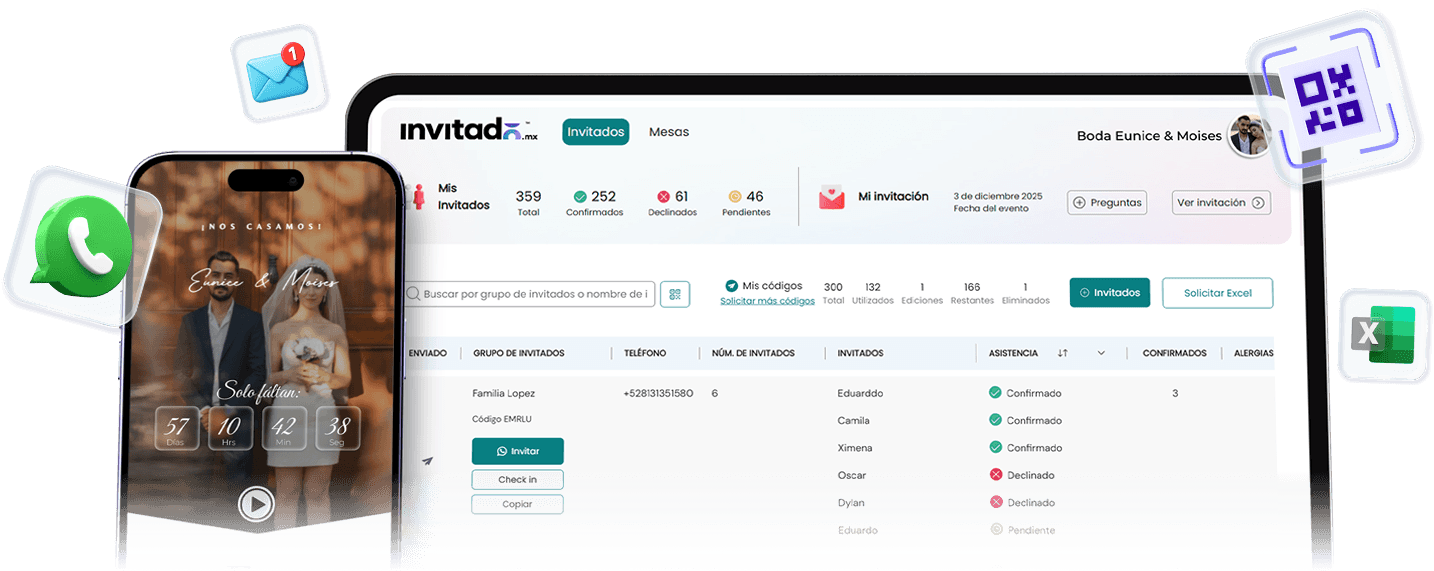Viewport: 1434px width, 571px height.
Task: Click the floating Excel icon
Action: [x=1384, y=335]
